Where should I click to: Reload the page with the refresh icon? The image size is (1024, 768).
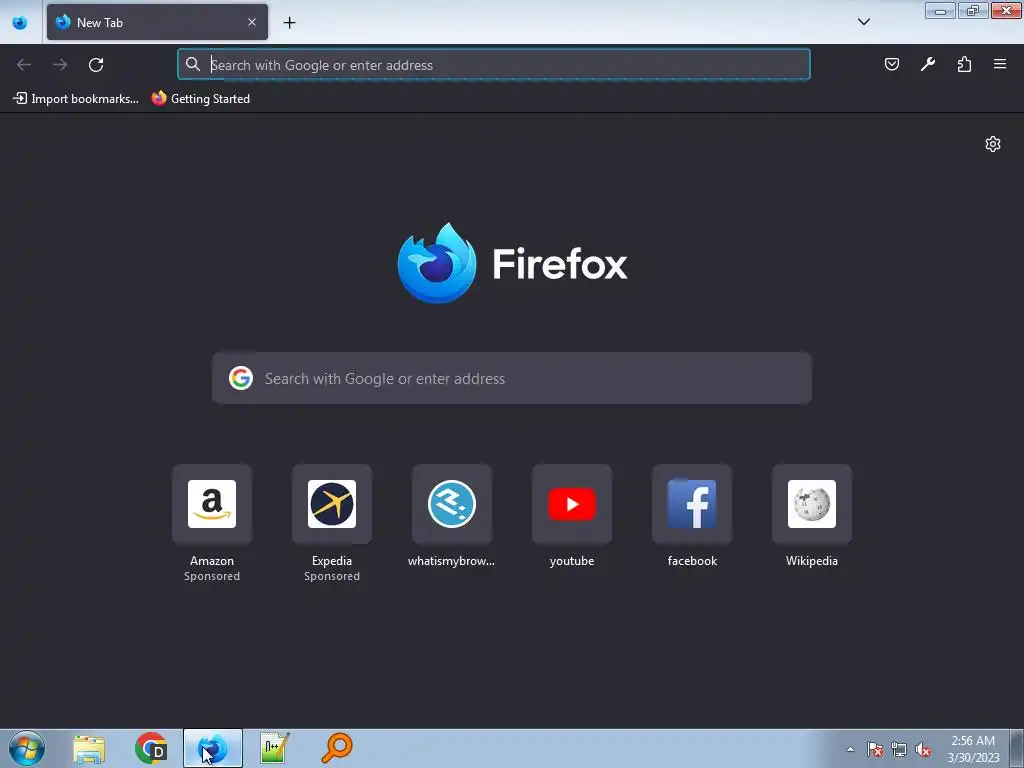(96, 65)
